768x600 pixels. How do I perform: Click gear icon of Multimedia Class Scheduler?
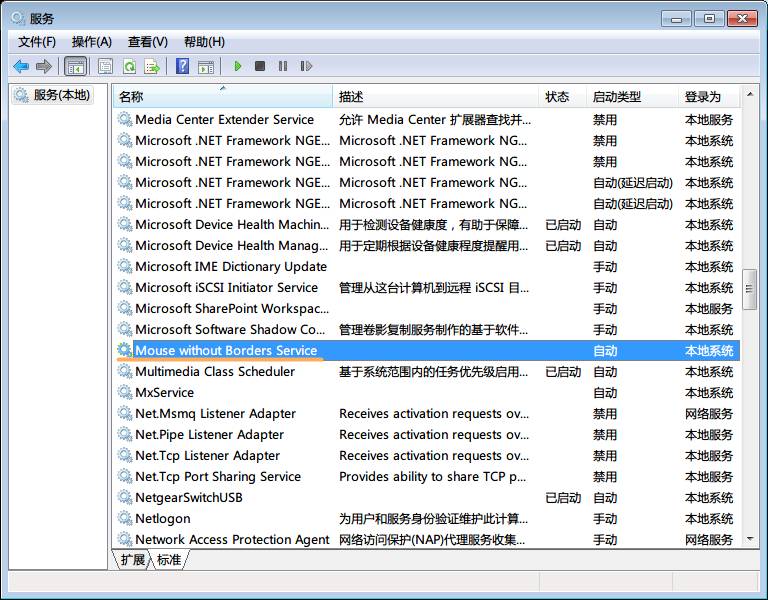tap(125, 371)
